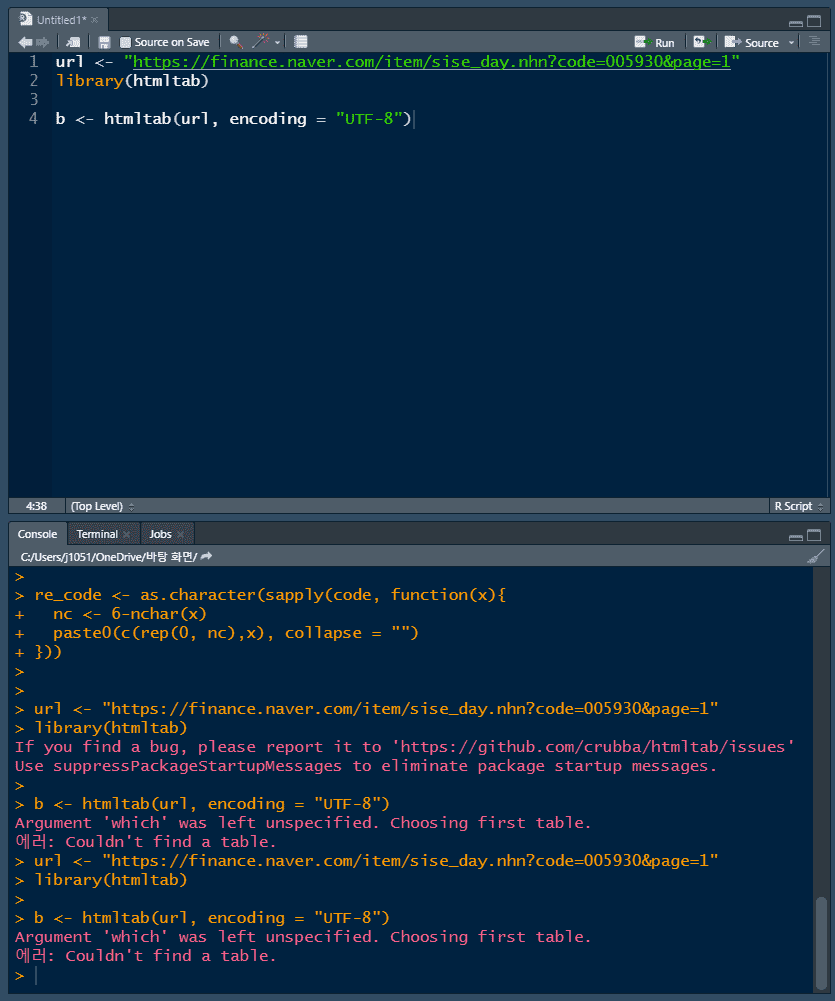Open the Compile Report notebook icon
The image size is (835, 1001).
point(301,42)
